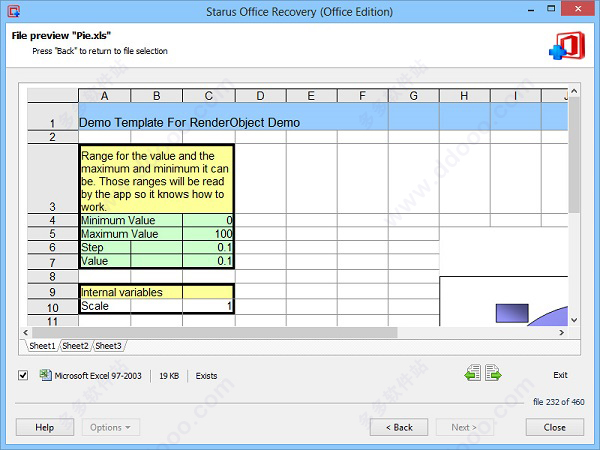Select row 3 header
Screen dimensions: 600x450
[52, 178]
